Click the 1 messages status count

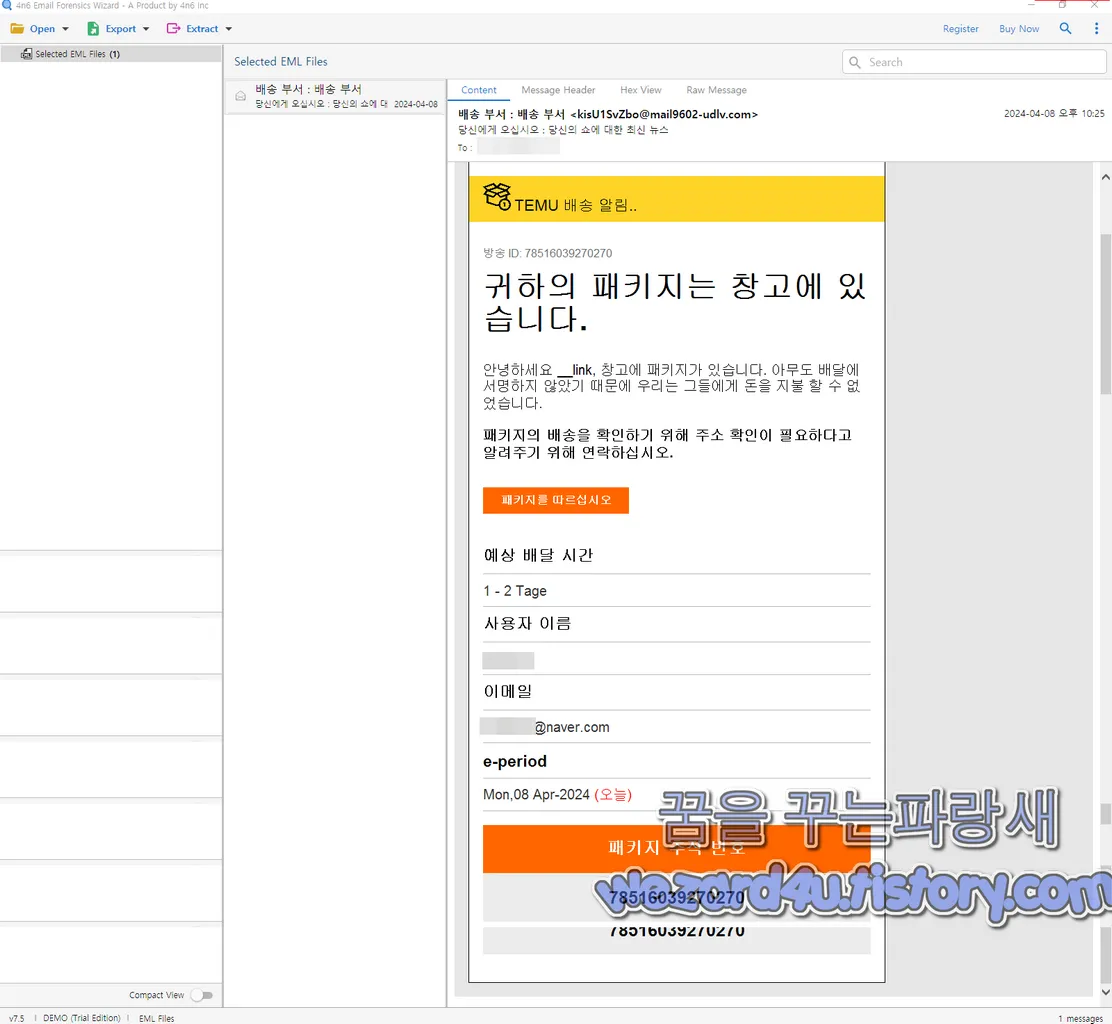(1080, 1018)
